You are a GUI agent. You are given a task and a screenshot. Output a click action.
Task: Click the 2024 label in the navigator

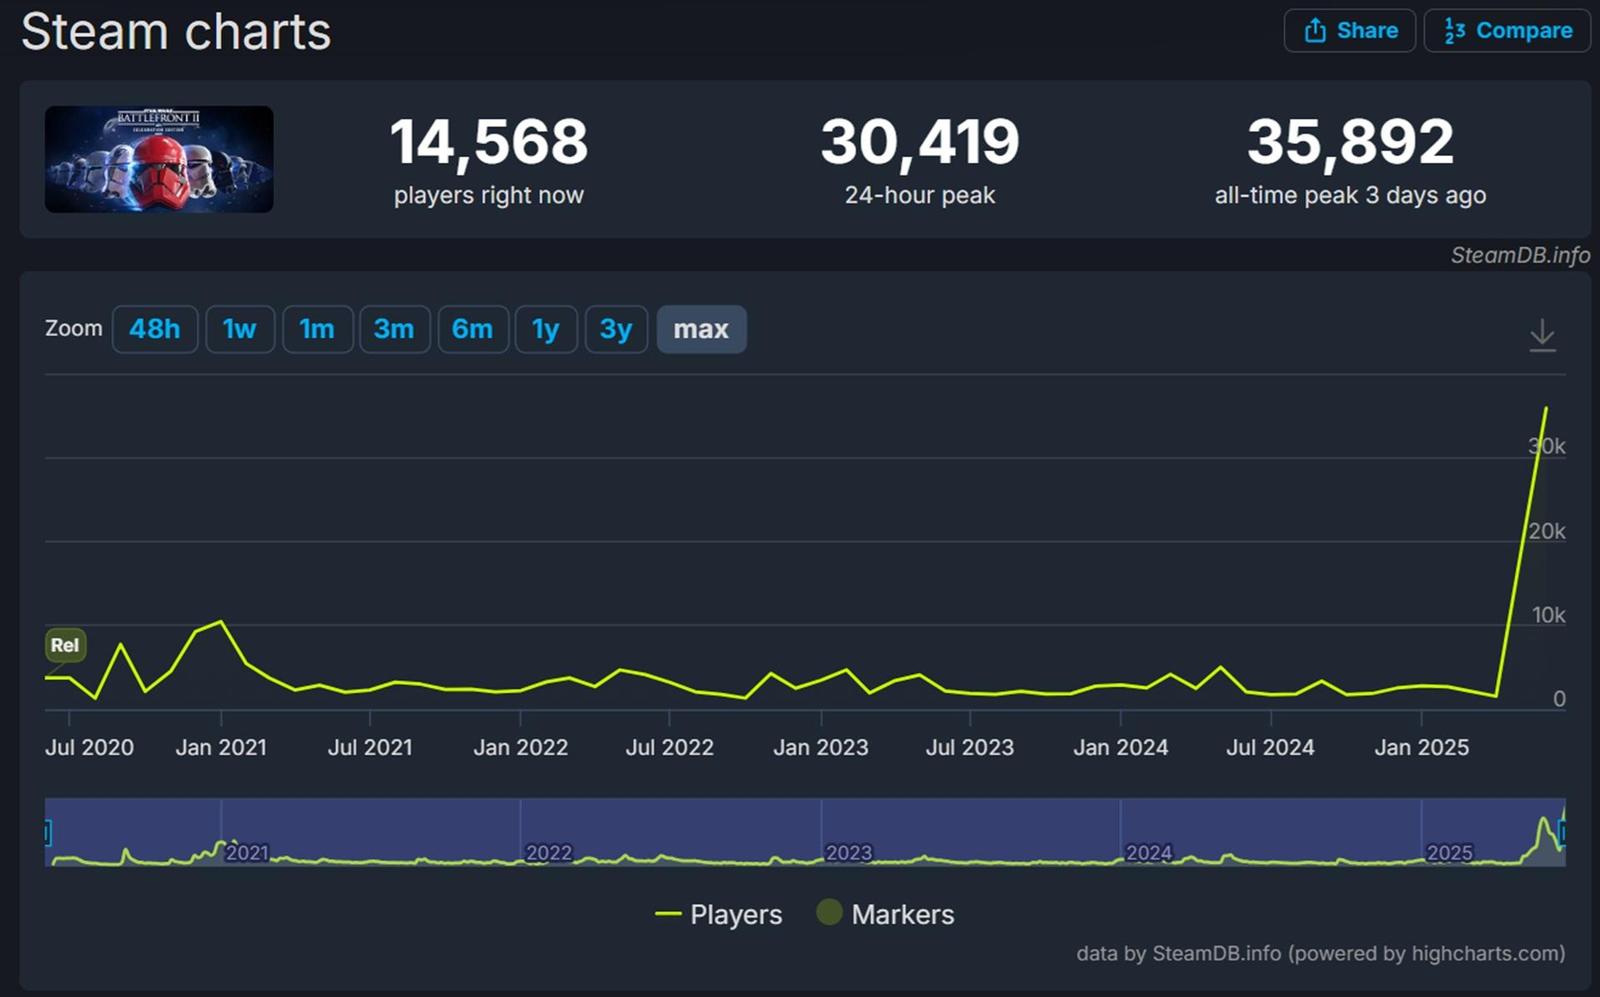point(1149,853)
